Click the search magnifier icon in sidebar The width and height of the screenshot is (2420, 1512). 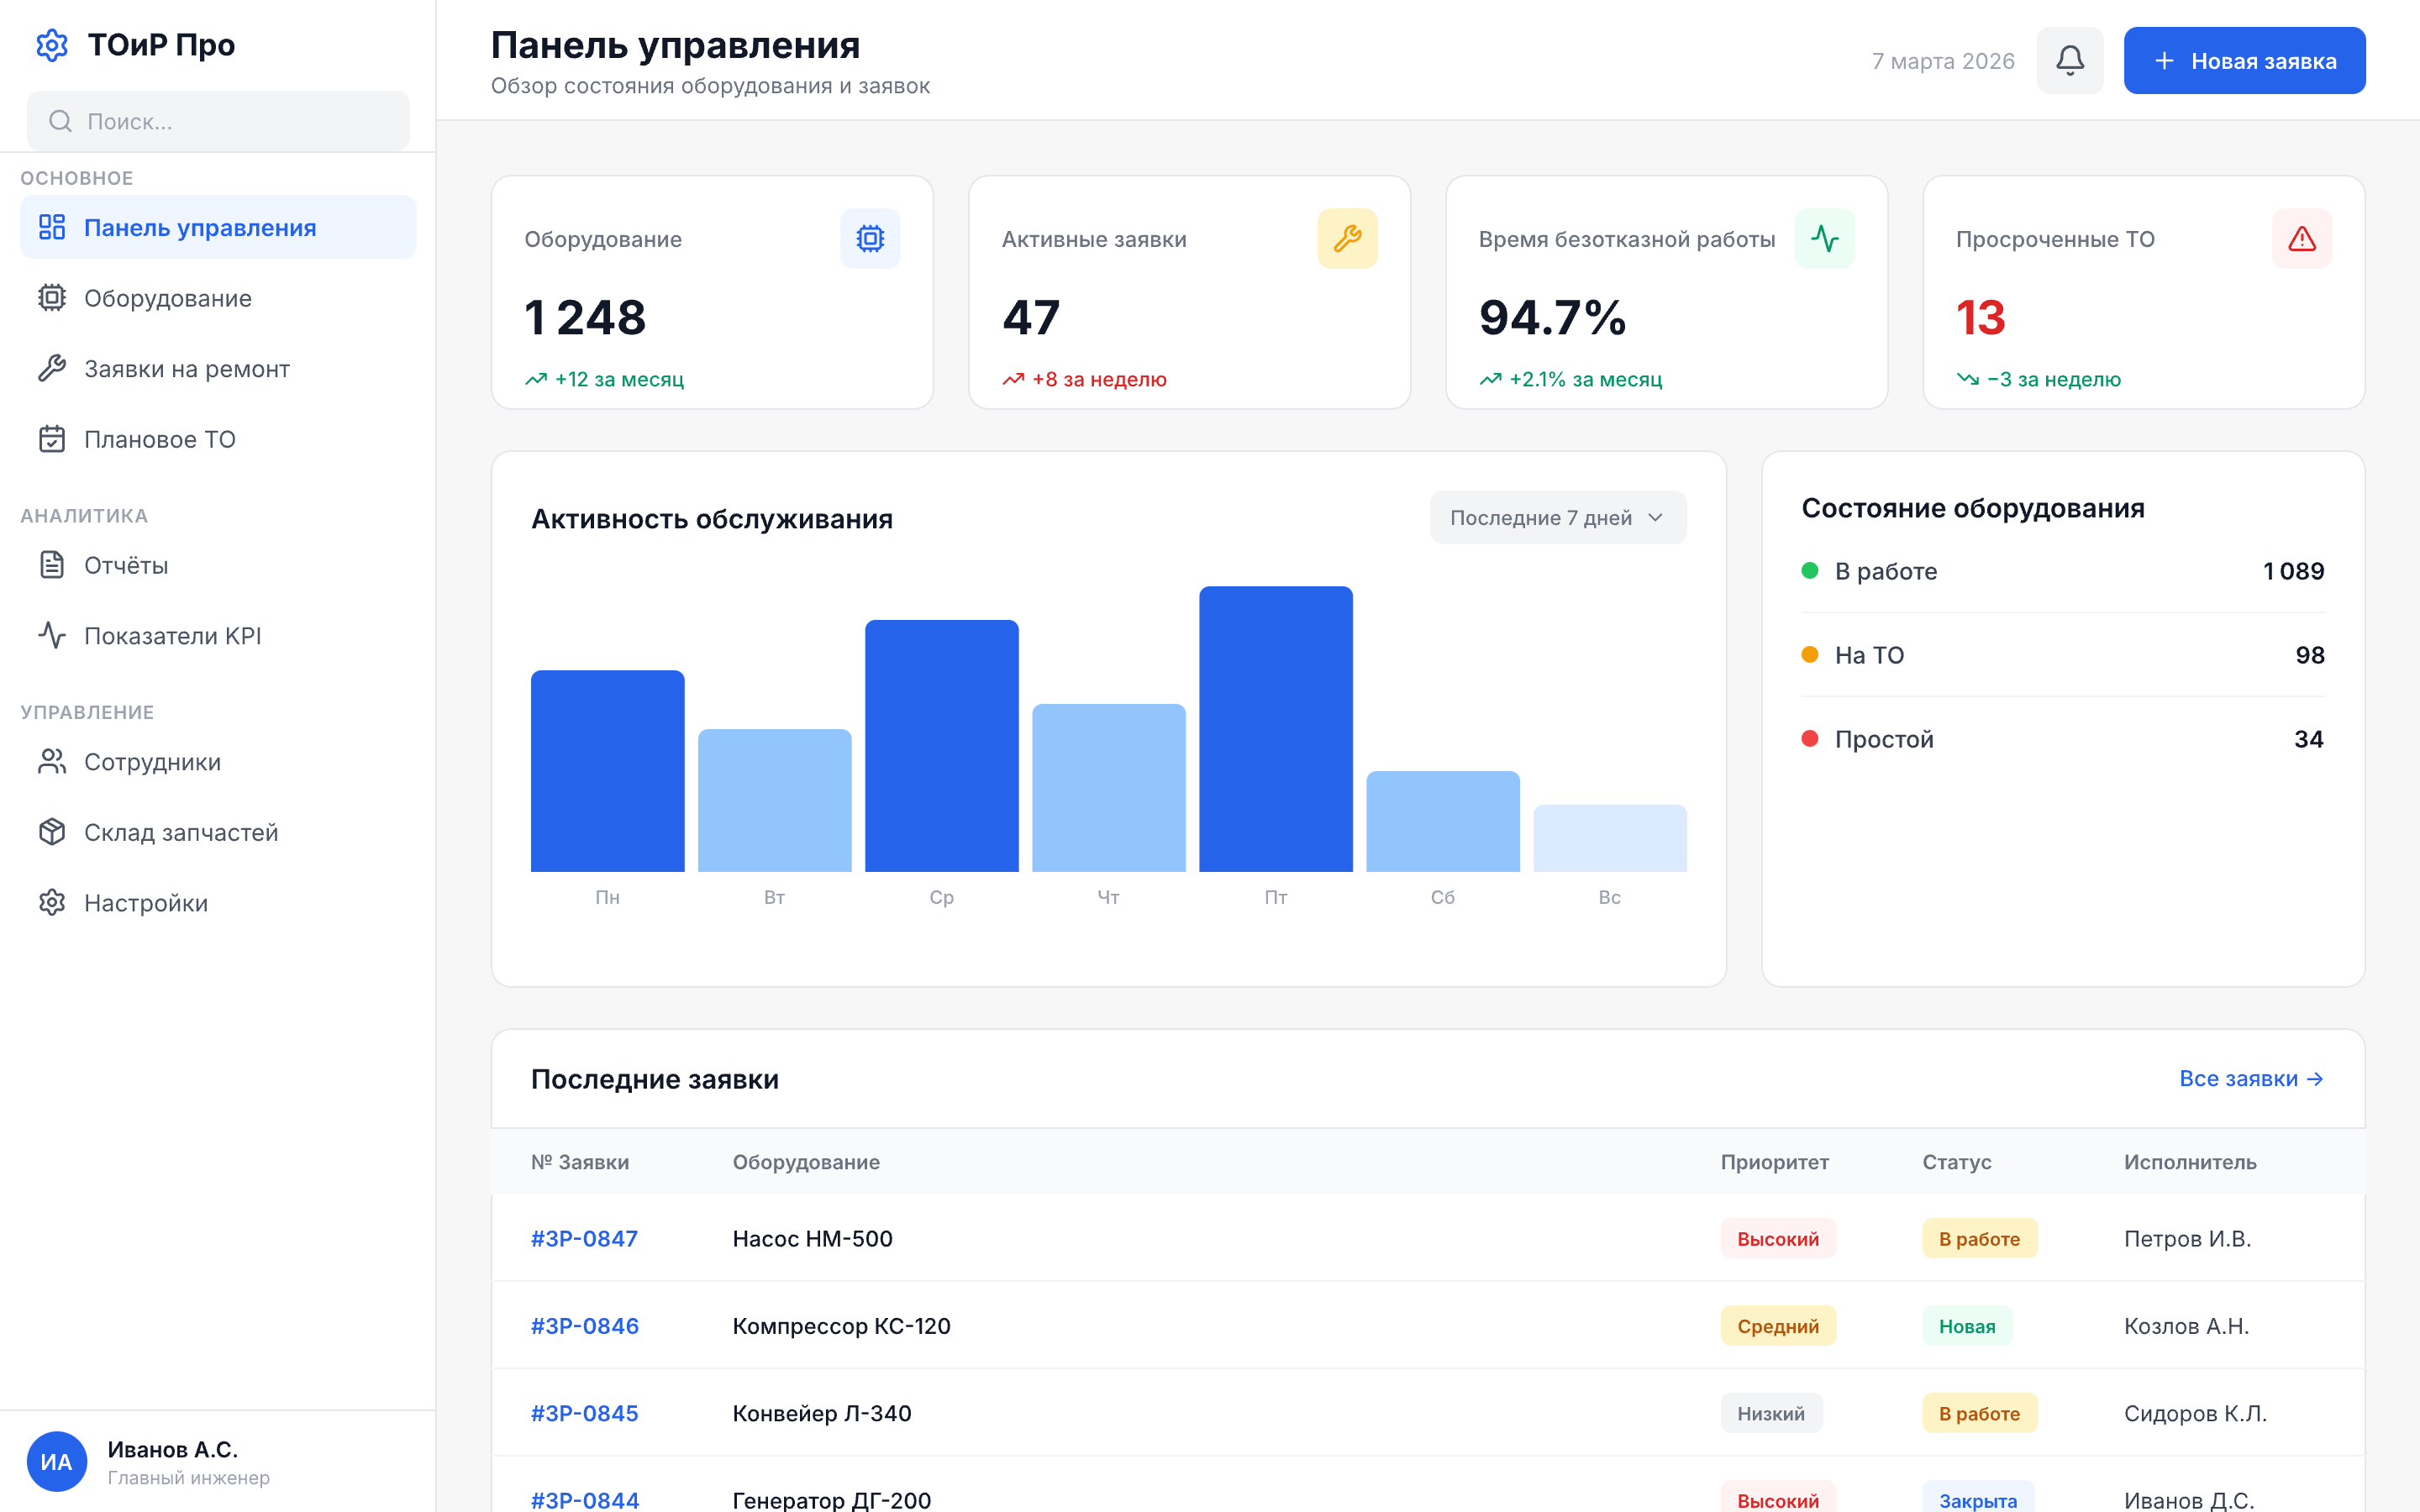pyautogui.click(x=60, y=121)
